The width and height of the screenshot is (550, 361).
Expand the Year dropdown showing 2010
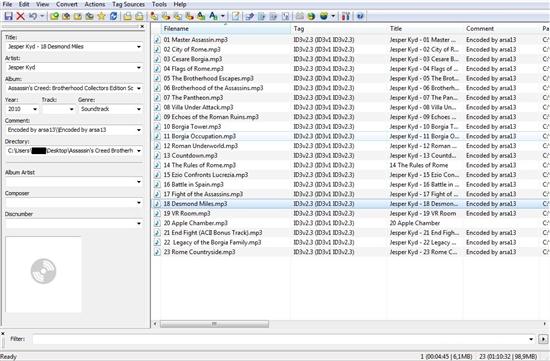35,109
